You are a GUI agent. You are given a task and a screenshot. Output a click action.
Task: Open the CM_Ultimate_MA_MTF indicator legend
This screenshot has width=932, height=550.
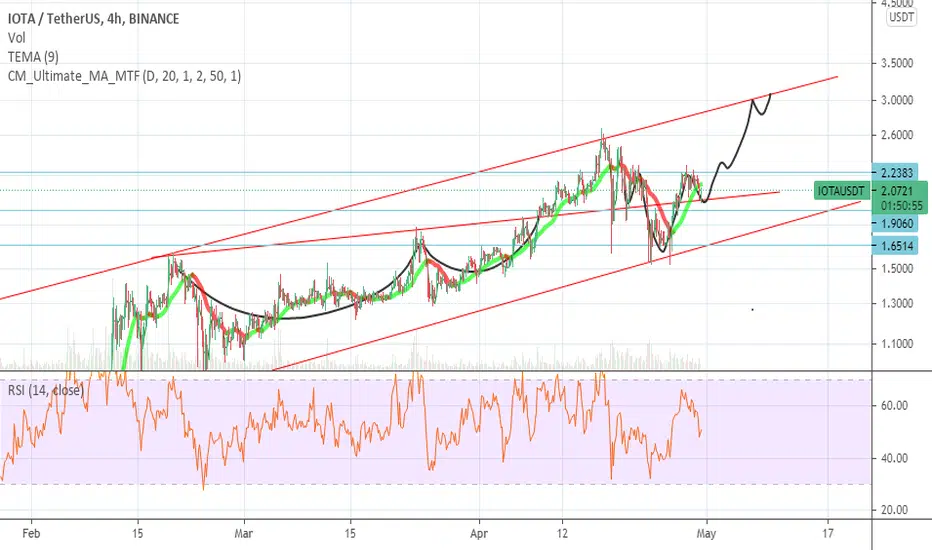click(x=124, y=76)
